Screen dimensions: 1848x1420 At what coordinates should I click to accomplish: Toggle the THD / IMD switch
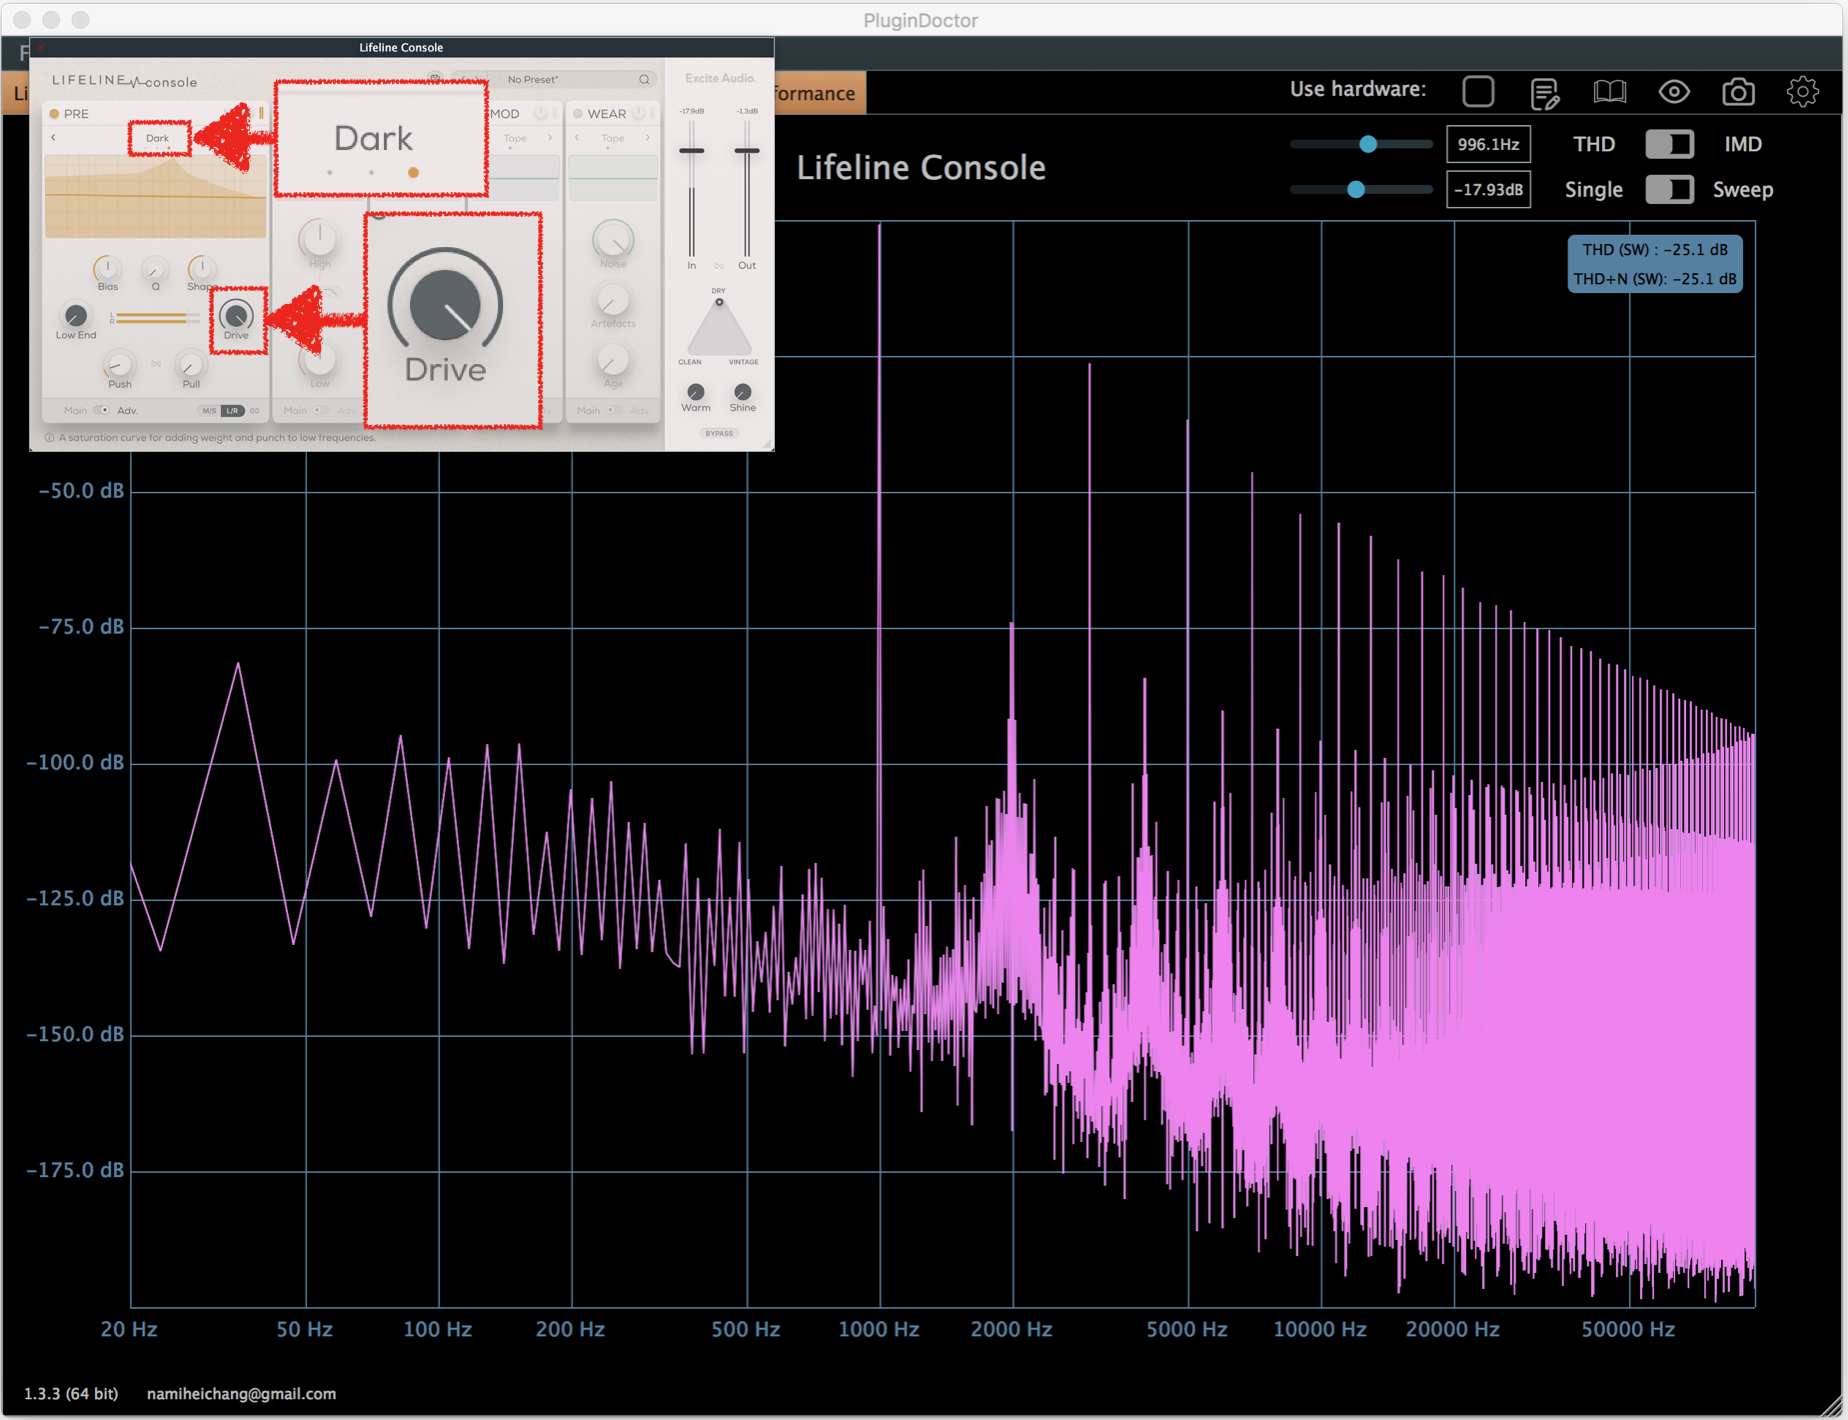click(x=1669, y=144)
